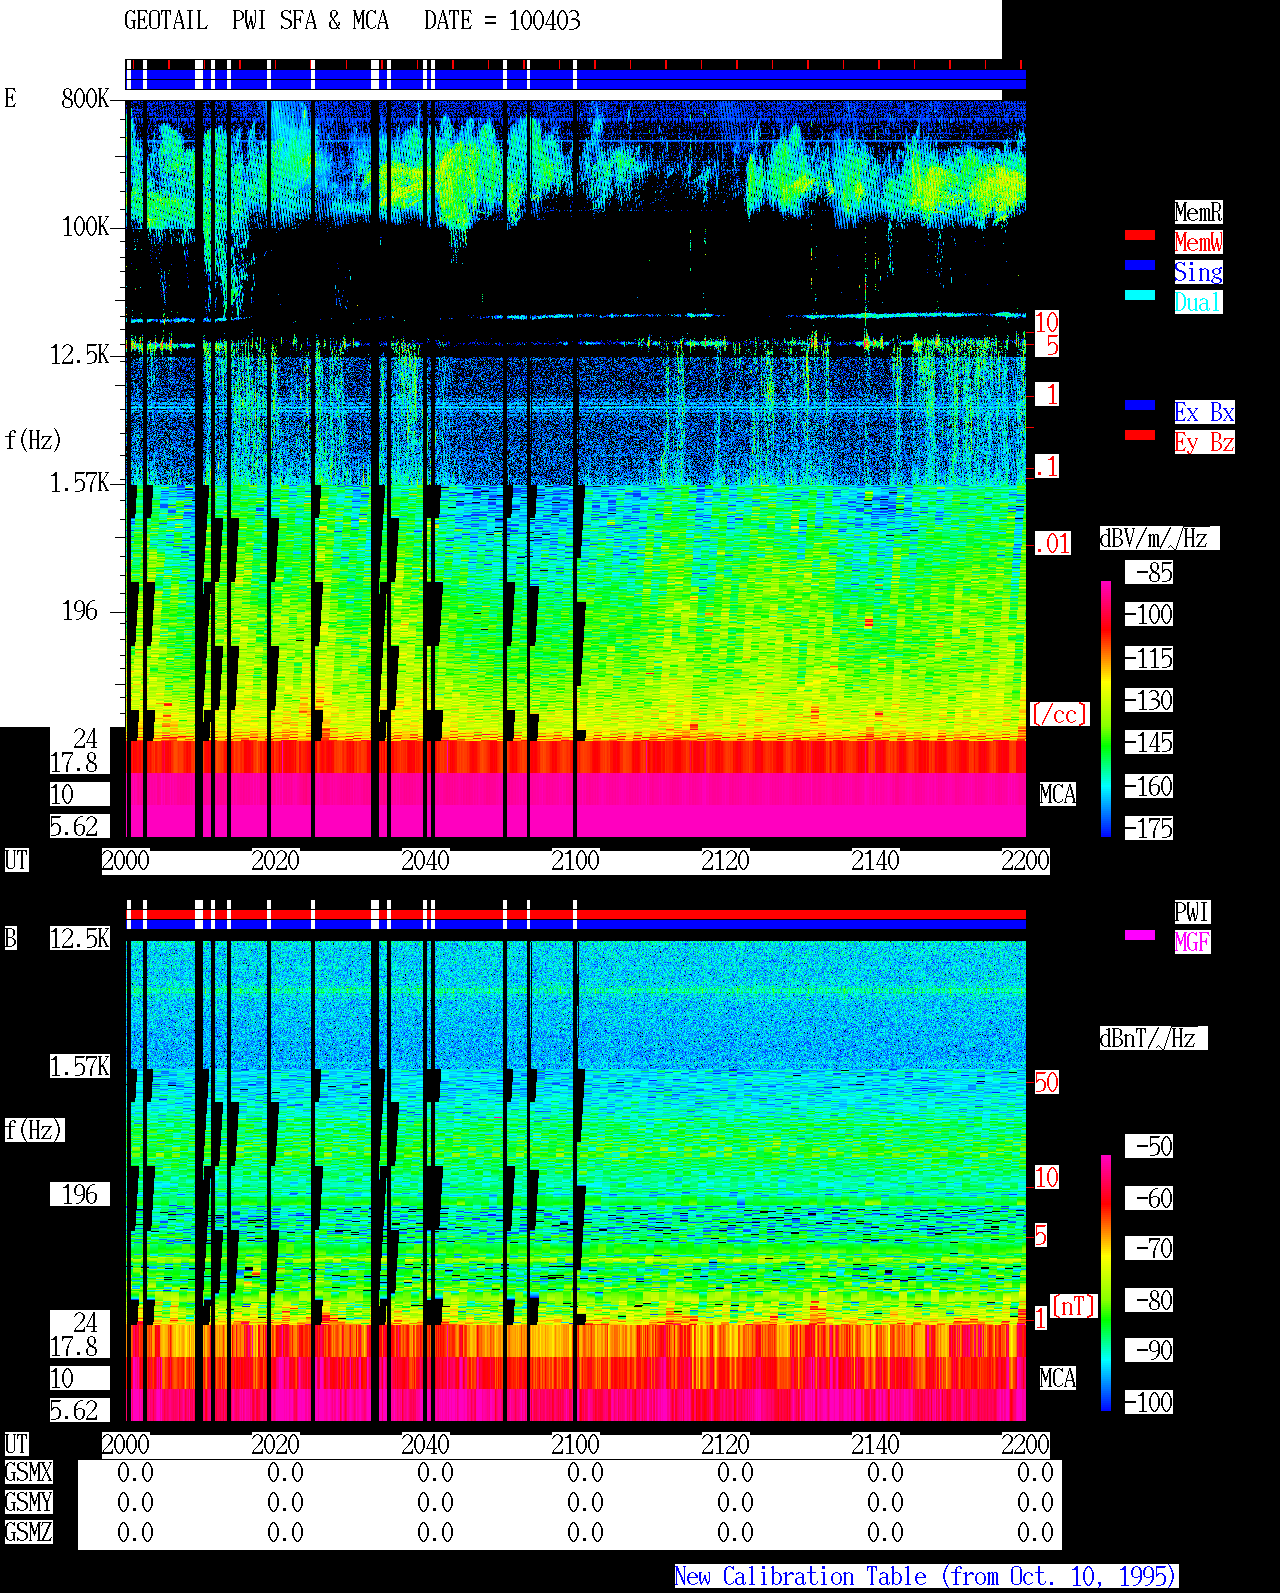
Task: Click the magenta MGF legend swatch
Action: pos(1140,935)
